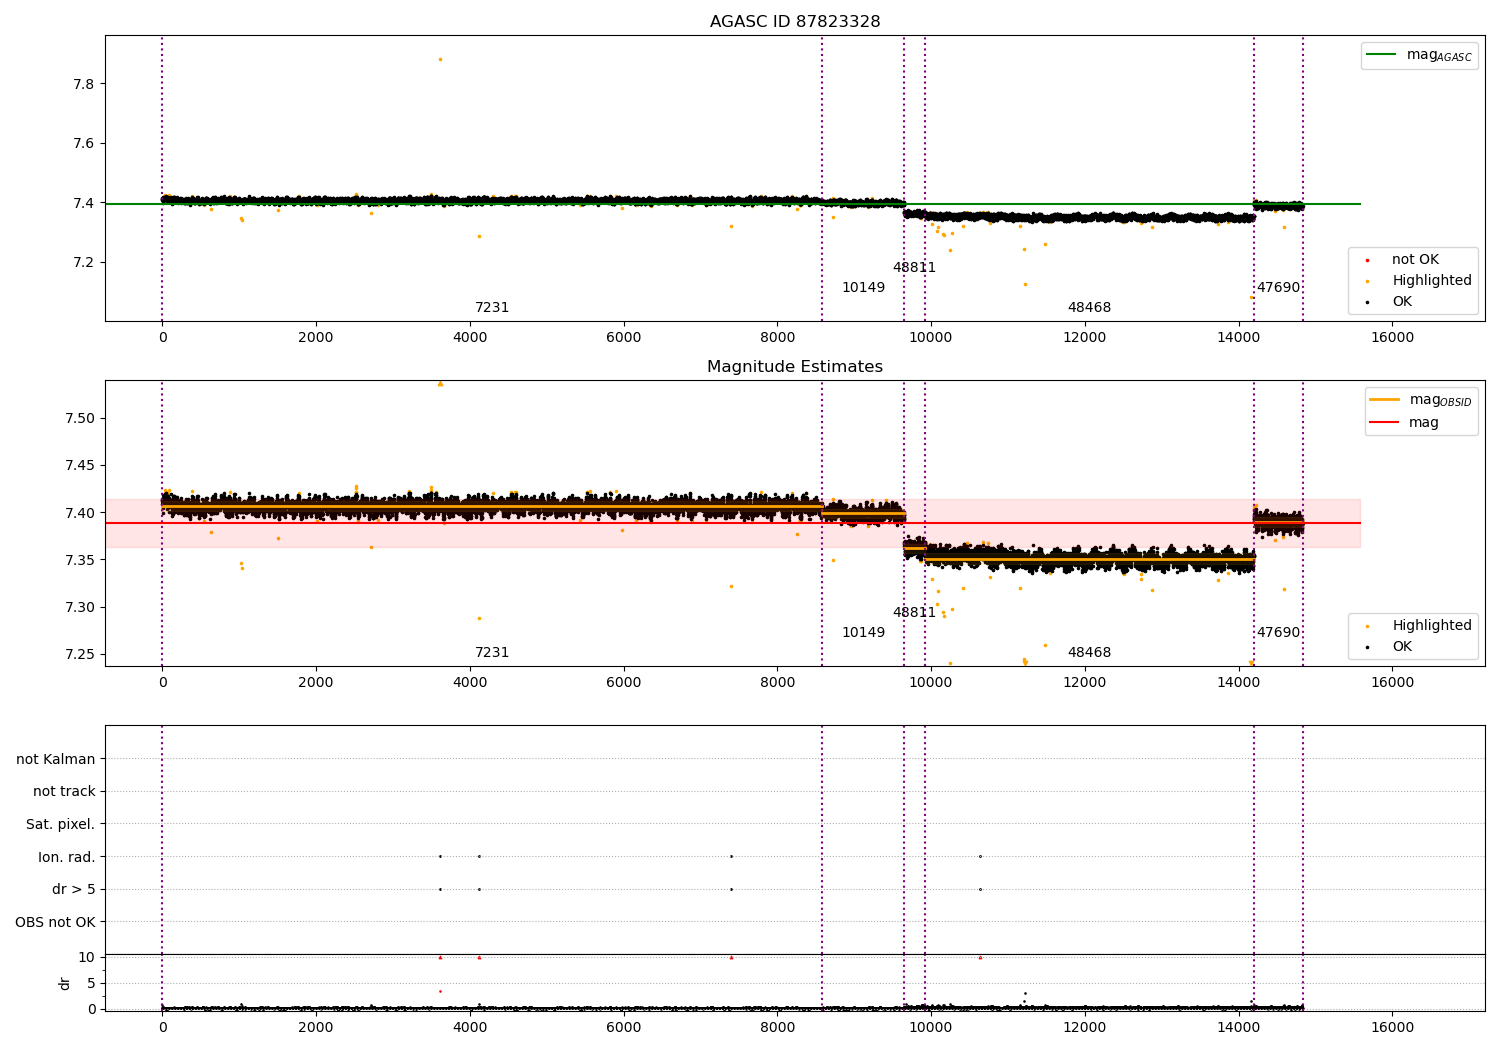This screenshot has height=1050, width=1500.
Task: Click the Ion. rad. dot near x=3600
Action: 440,856
